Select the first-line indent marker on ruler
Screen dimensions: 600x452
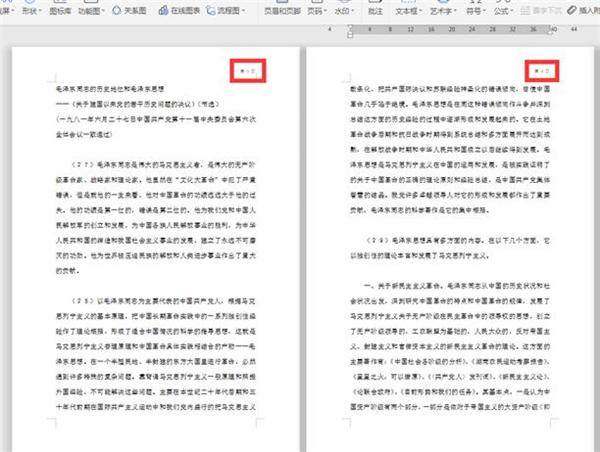[350, 27]
